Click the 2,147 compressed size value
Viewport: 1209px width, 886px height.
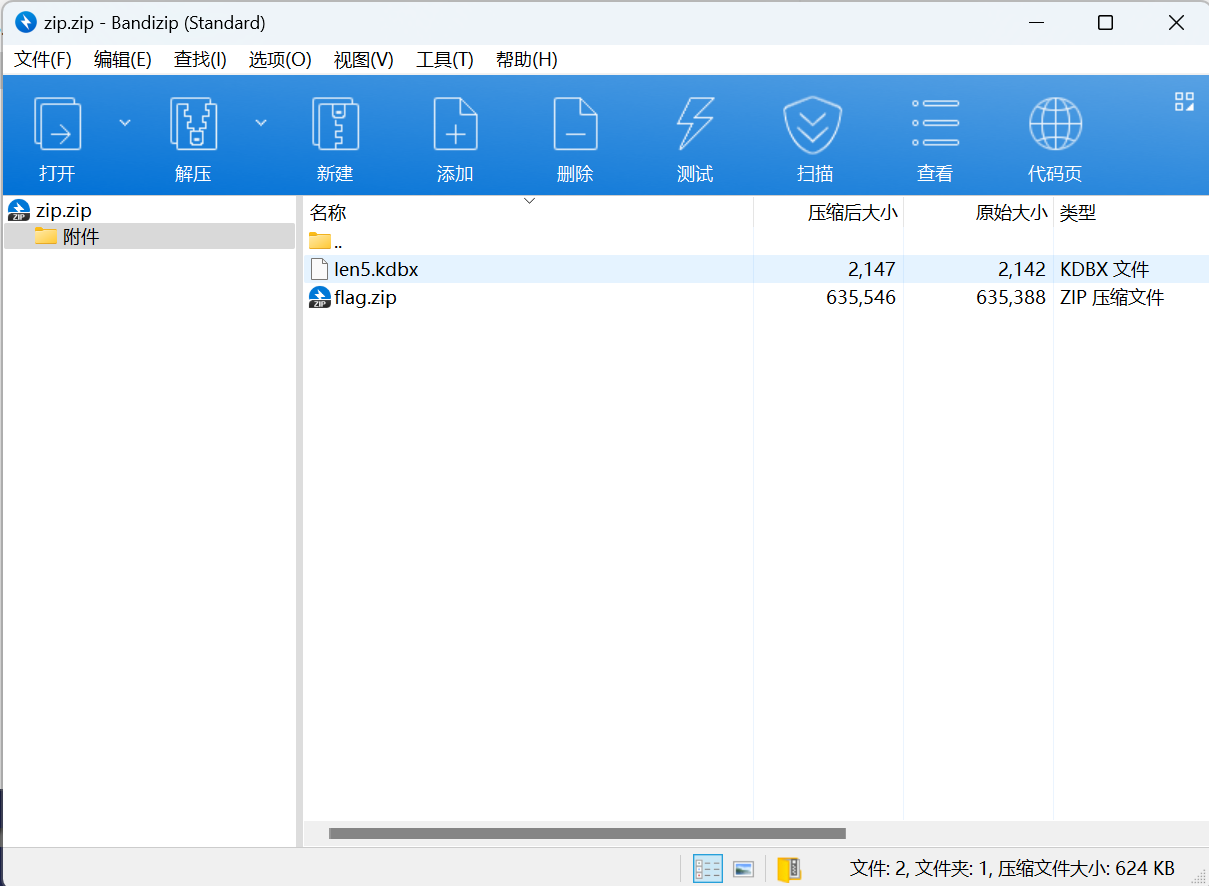tap(871, 269)
